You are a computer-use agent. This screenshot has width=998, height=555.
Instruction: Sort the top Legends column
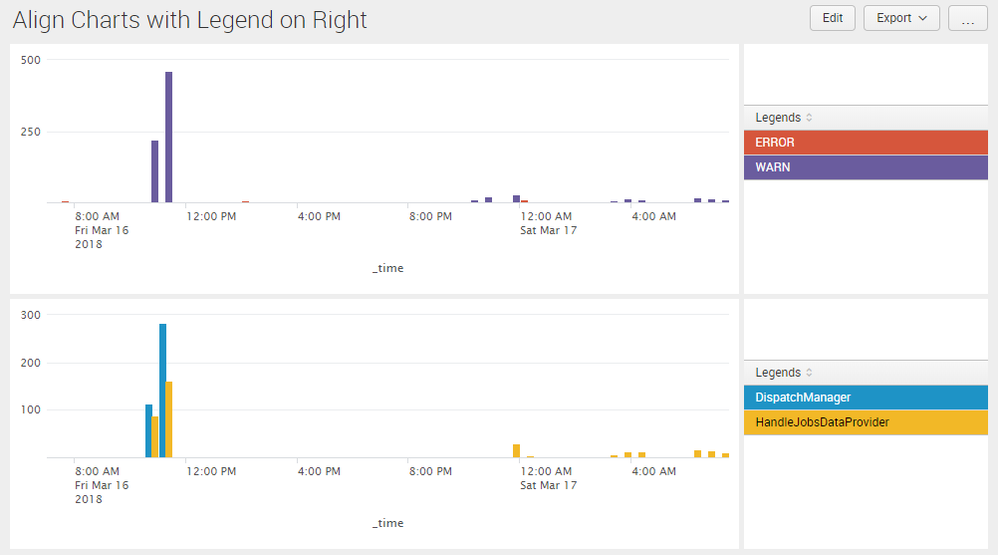pyautogui.click(x=809, y=118)
